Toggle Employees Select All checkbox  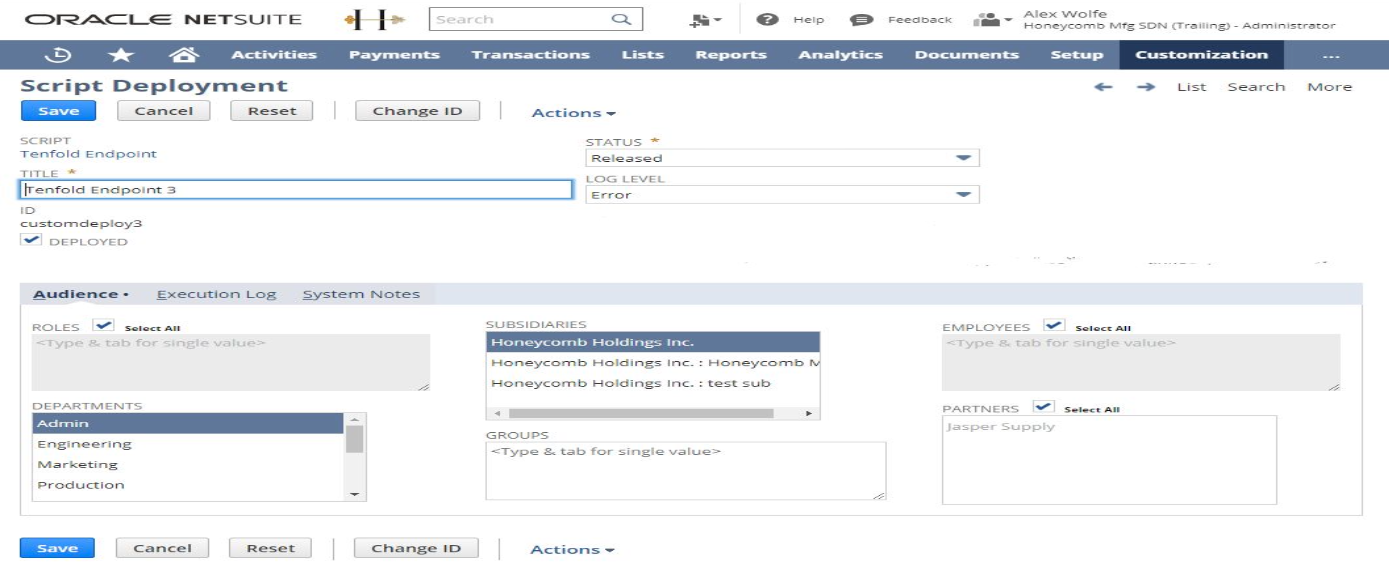1054,326
